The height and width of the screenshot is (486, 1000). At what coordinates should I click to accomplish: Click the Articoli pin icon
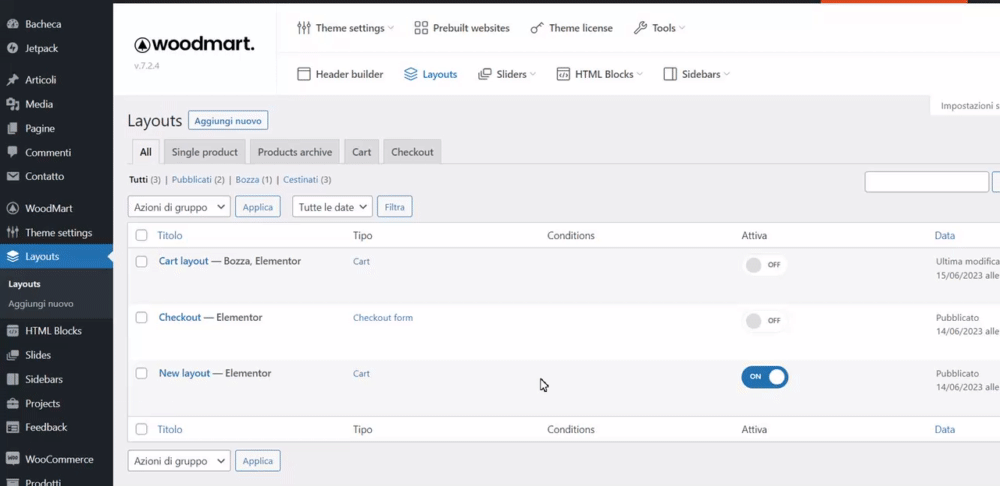(x=12, y=80)
